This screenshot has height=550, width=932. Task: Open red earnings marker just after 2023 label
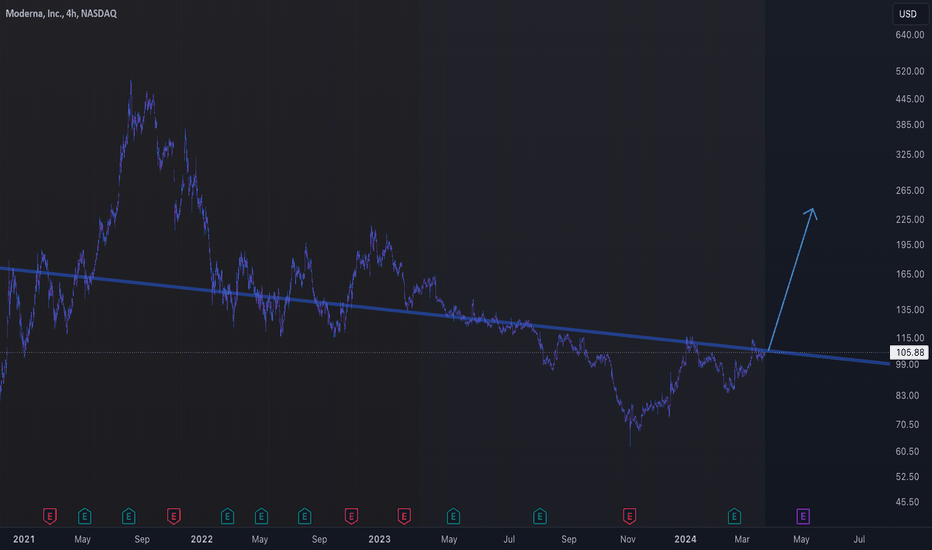pyautogui.click(x=404, y=516)
